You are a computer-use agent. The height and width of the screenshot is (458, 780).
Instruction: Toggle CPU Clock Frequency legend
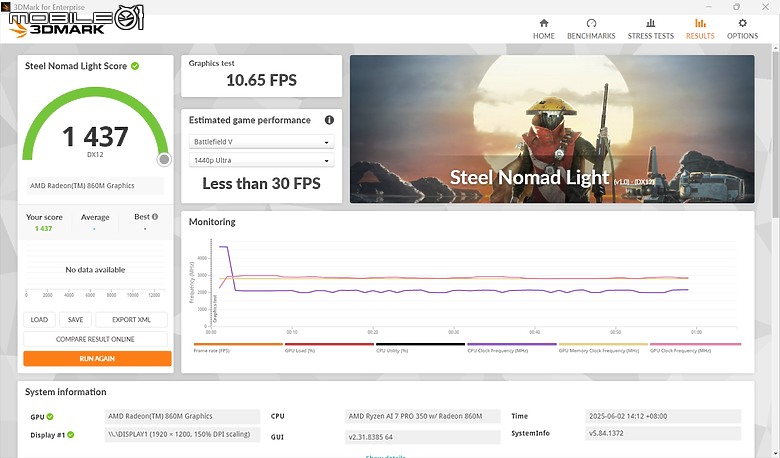pyautogui.click(x=511, y=347)
